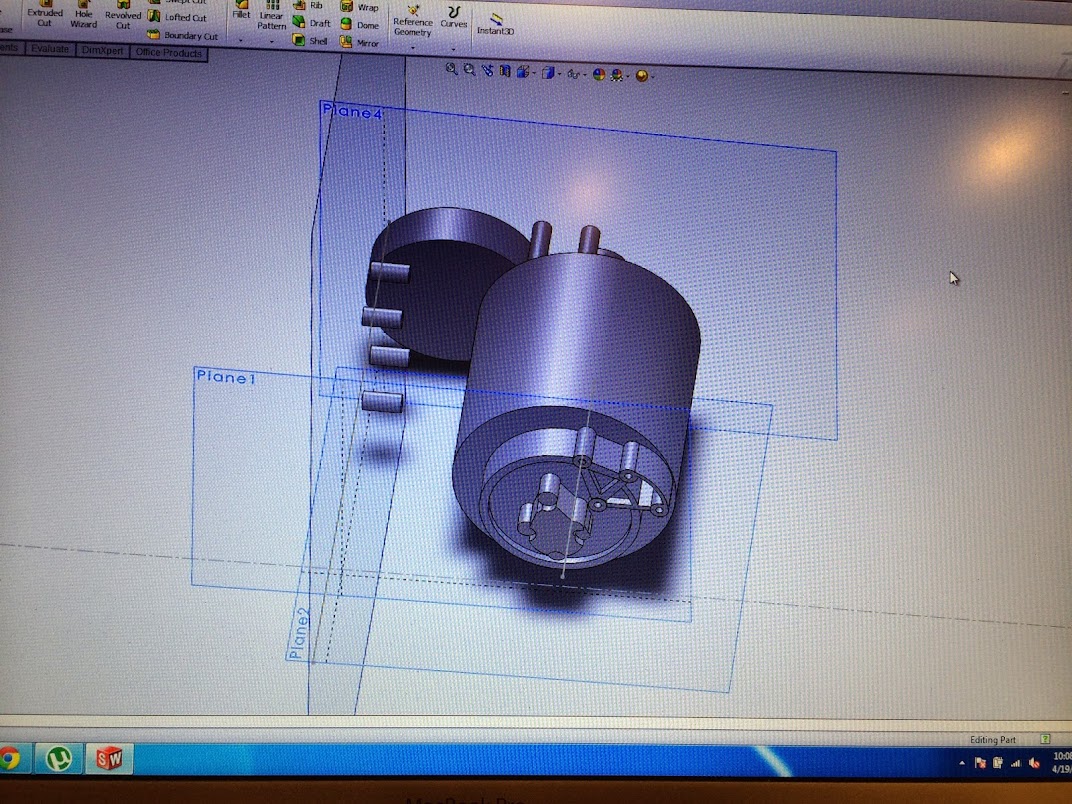Click the Editing Part status text
The height and width of the screenshot is (804, 1072).
coord(993,739)
